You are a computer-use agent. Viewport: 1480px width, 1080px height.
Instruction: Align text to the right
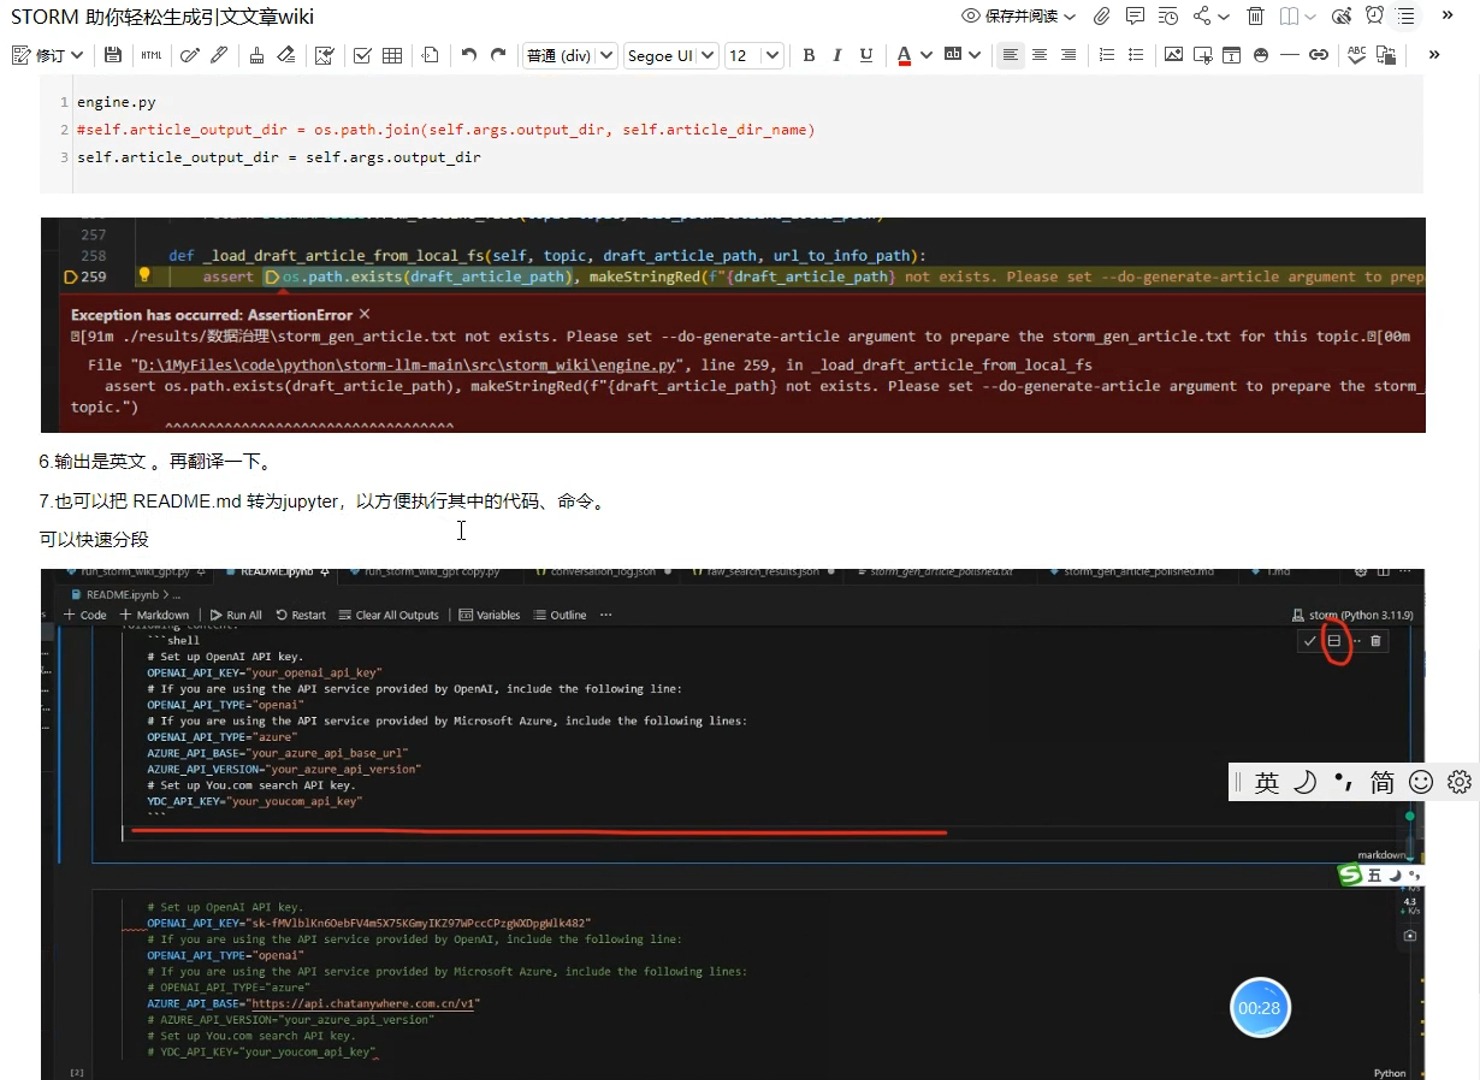(1069, 55)
